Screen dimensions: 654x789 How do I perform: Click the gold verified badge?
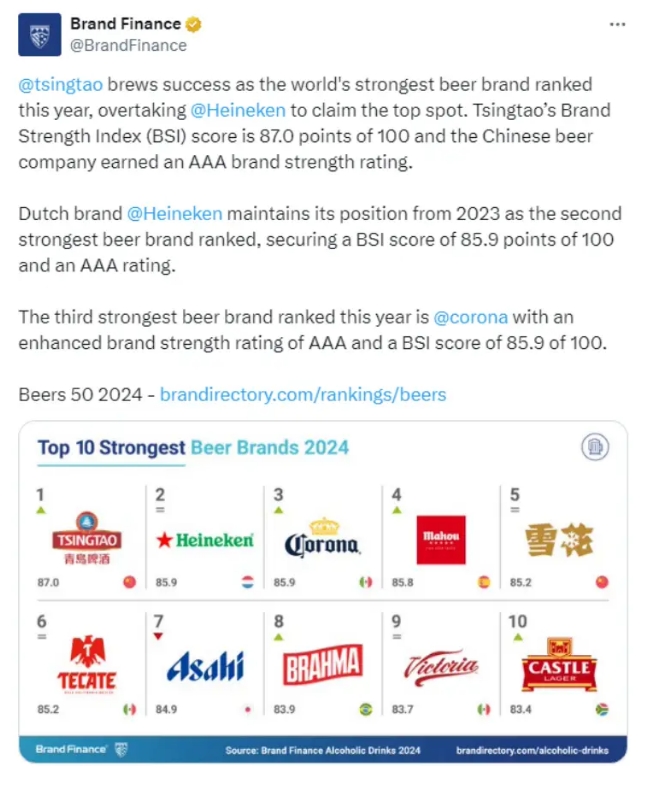[x=194, y=24]
